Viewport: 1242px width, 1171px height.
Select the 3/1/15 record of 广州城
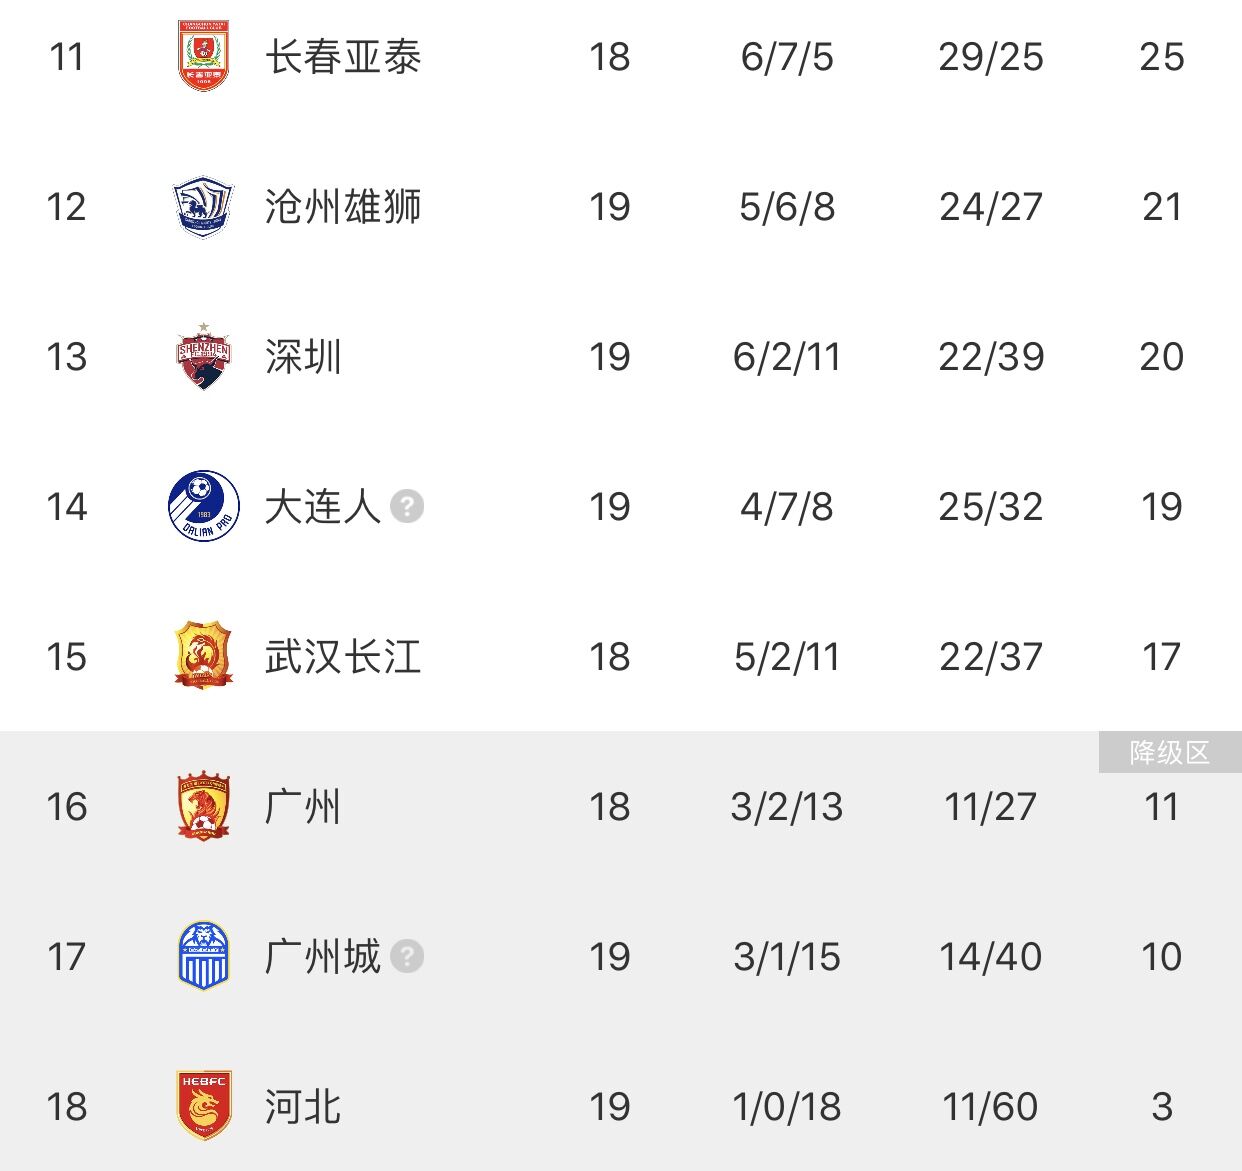click(x=787, y=957)
